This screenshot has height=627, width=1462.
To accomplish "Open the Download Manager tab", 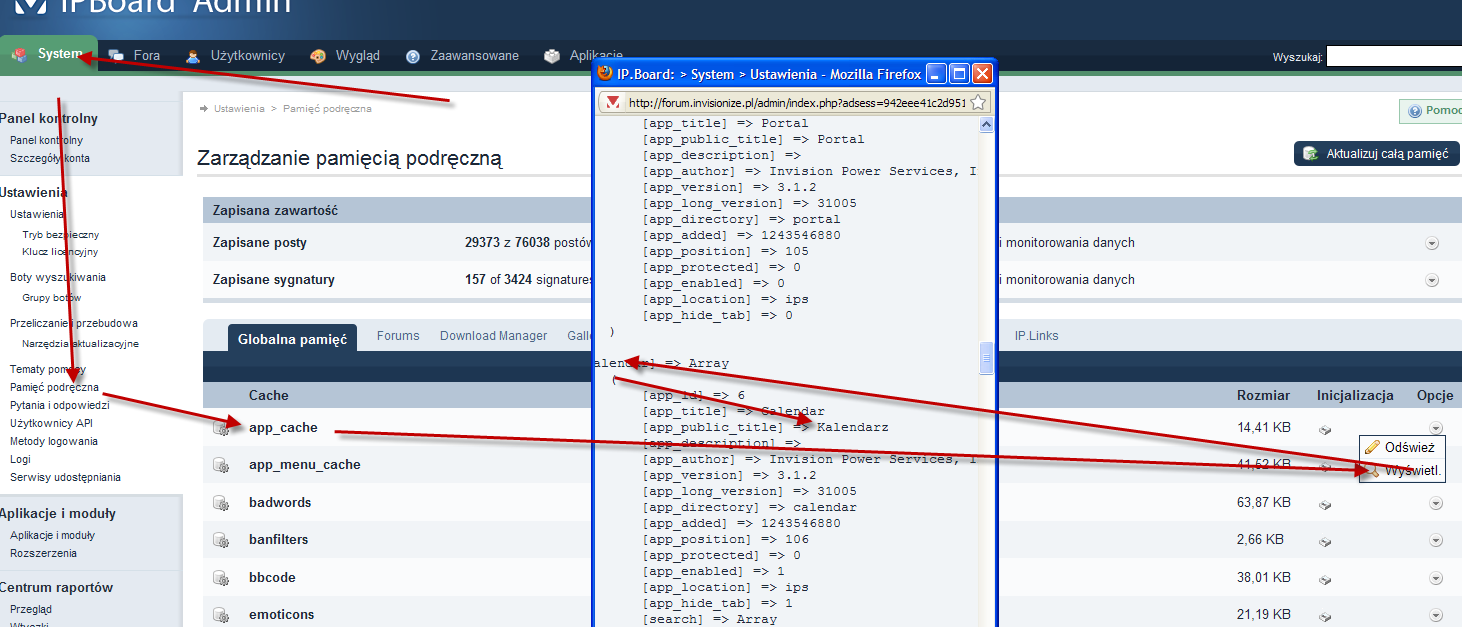I will coord(493,336).
